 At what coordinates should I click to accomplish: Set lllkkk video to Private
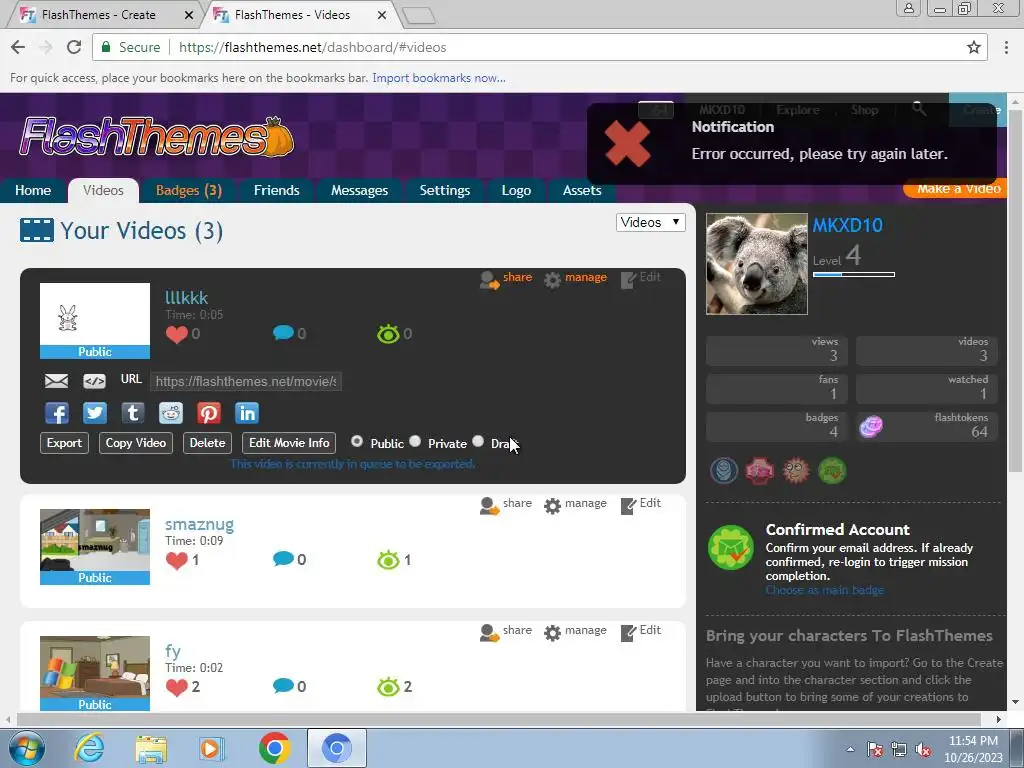[415, 441]
